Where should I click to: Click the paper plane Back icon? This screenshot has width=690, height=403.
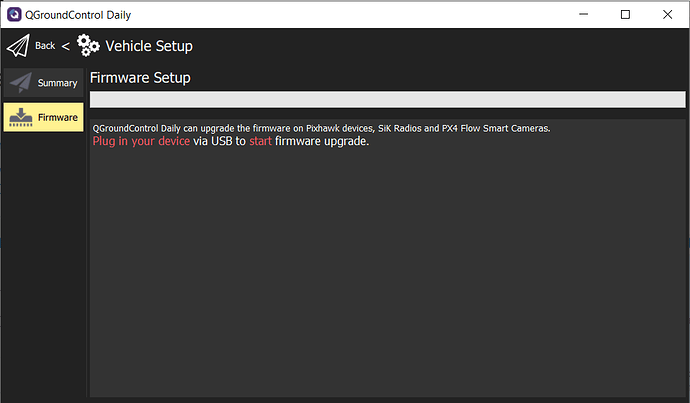(x=18, y=46)
